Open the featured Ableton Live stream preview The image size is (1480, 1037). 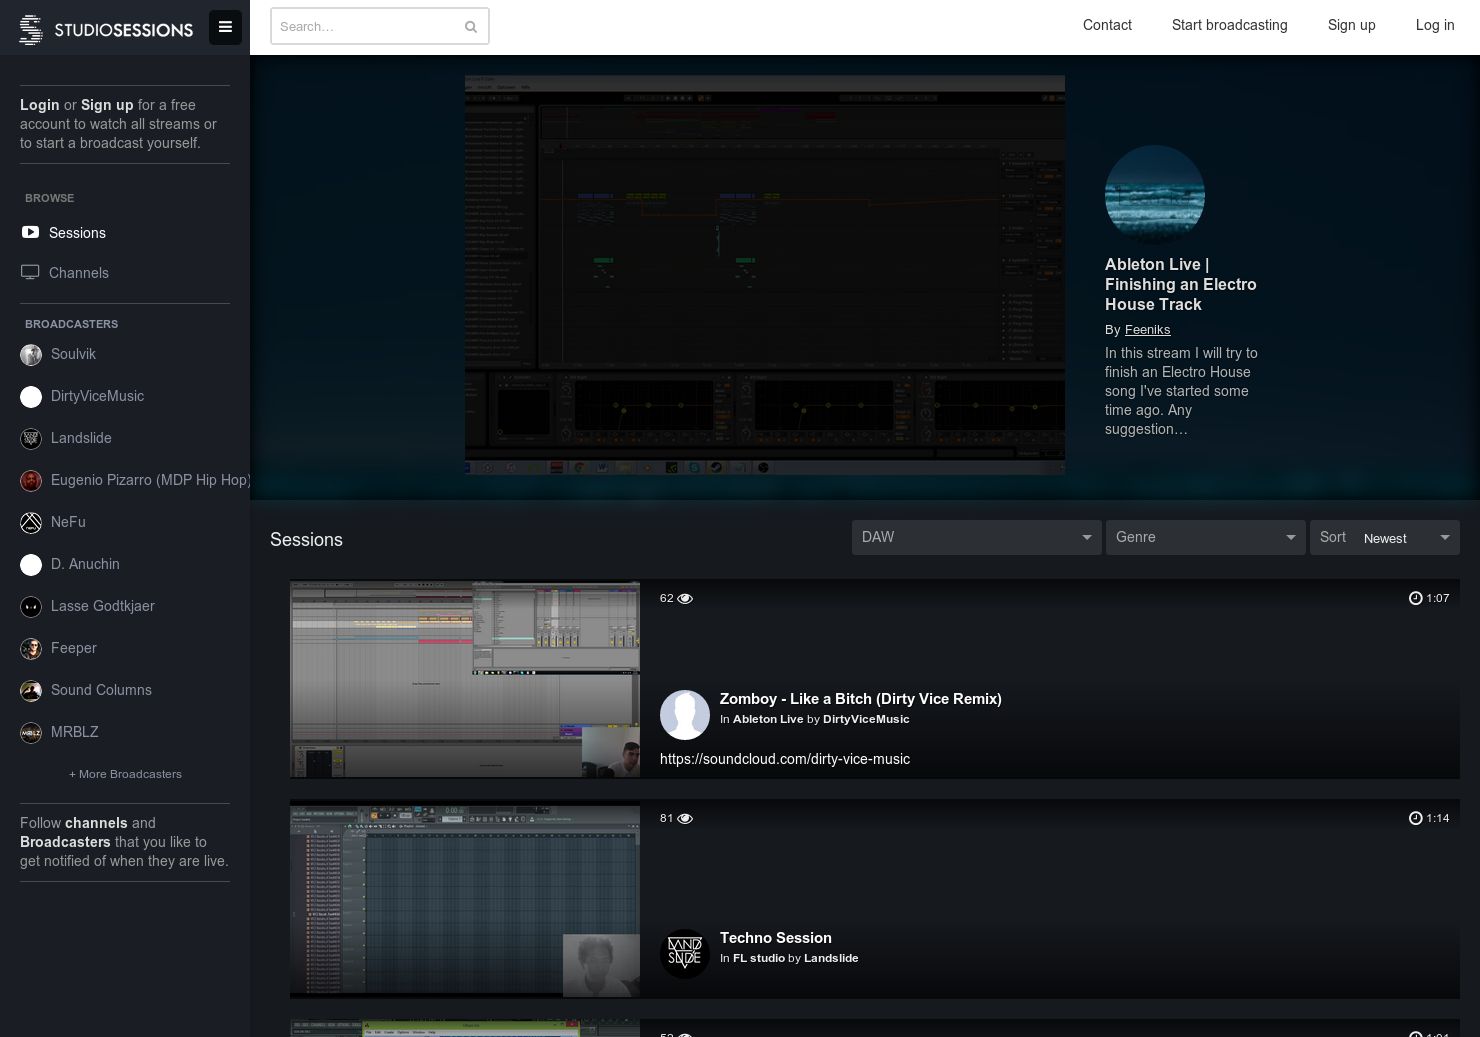pos(765,275)
